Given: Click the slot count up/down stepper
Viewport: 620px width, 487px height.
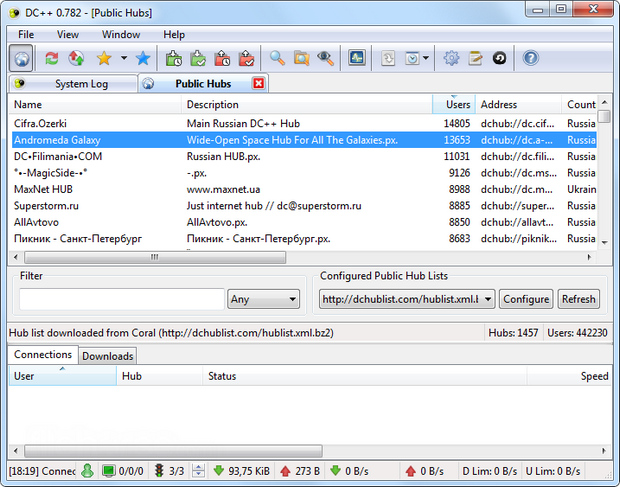Looking at the screenshot, I should pyautogui.click(x=198, y=471).
